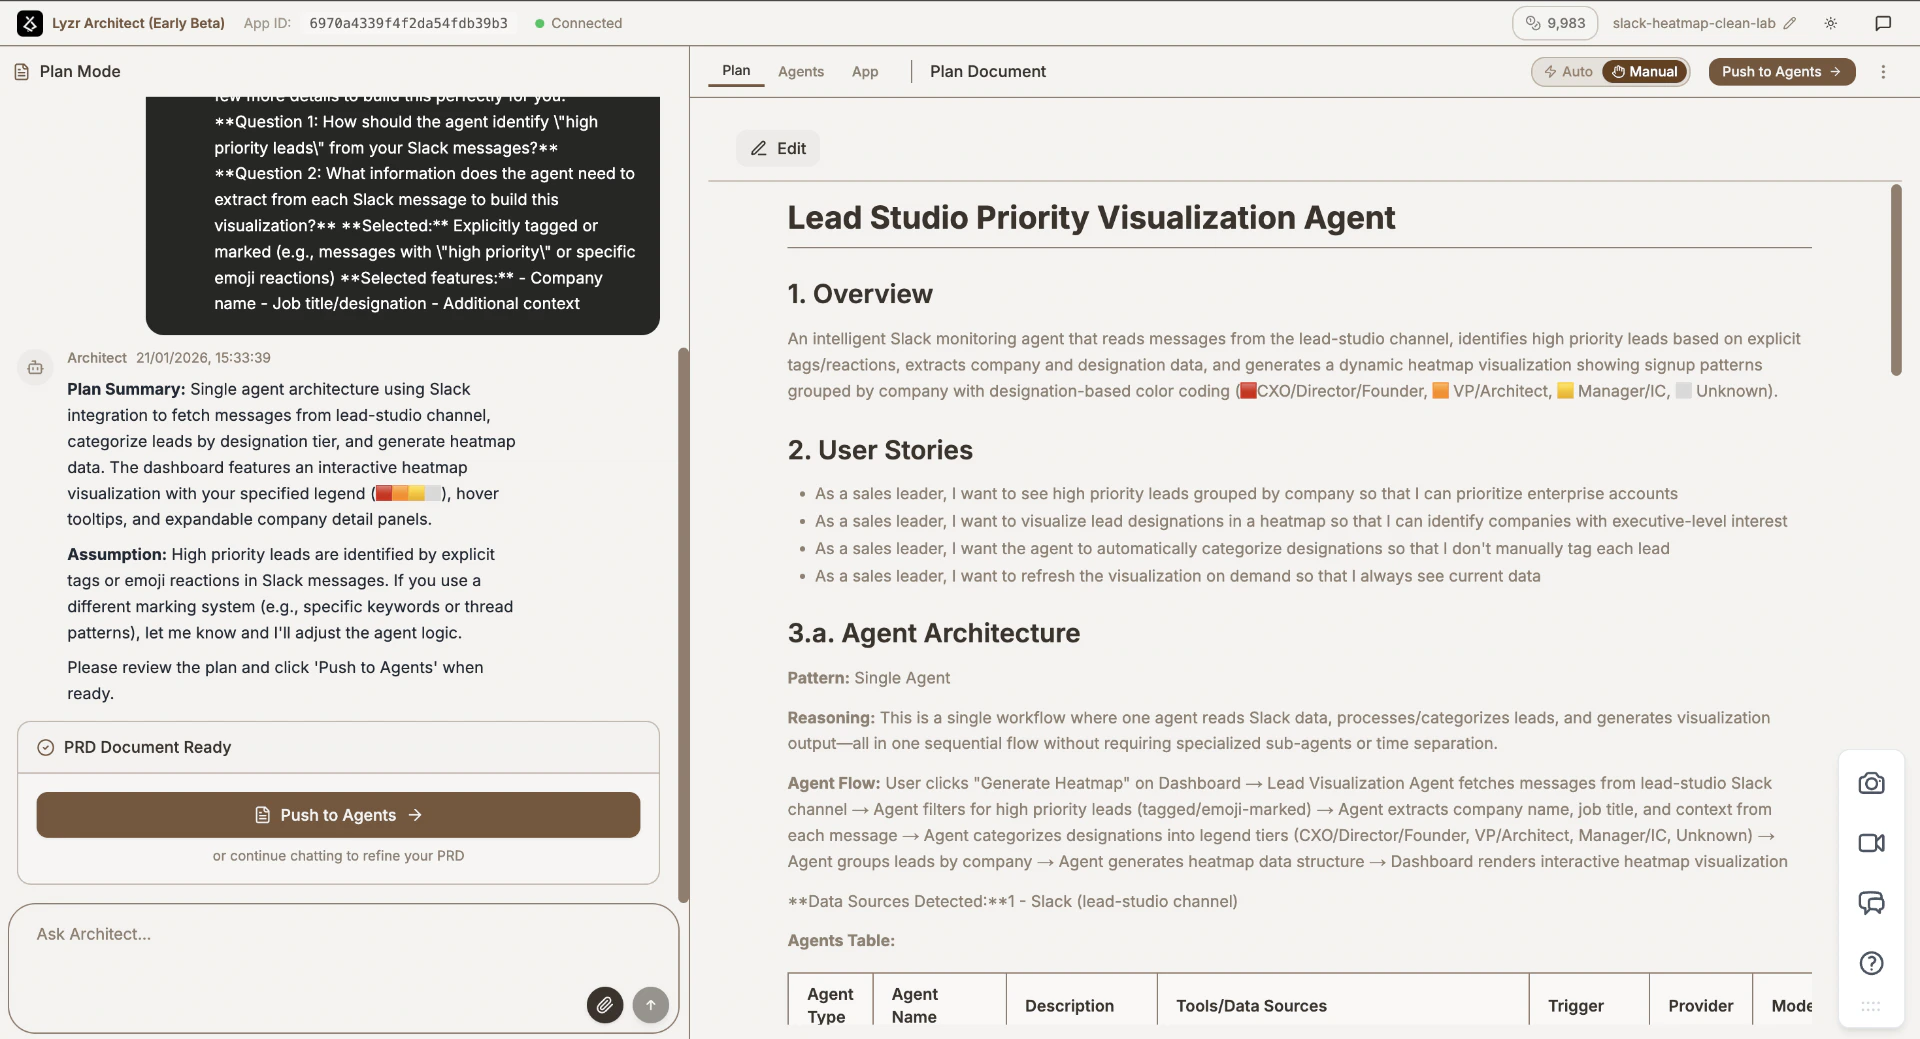Switch to Auto mode
This screenshot has width=1920, height=1039.
click(x=1567, y=71)
